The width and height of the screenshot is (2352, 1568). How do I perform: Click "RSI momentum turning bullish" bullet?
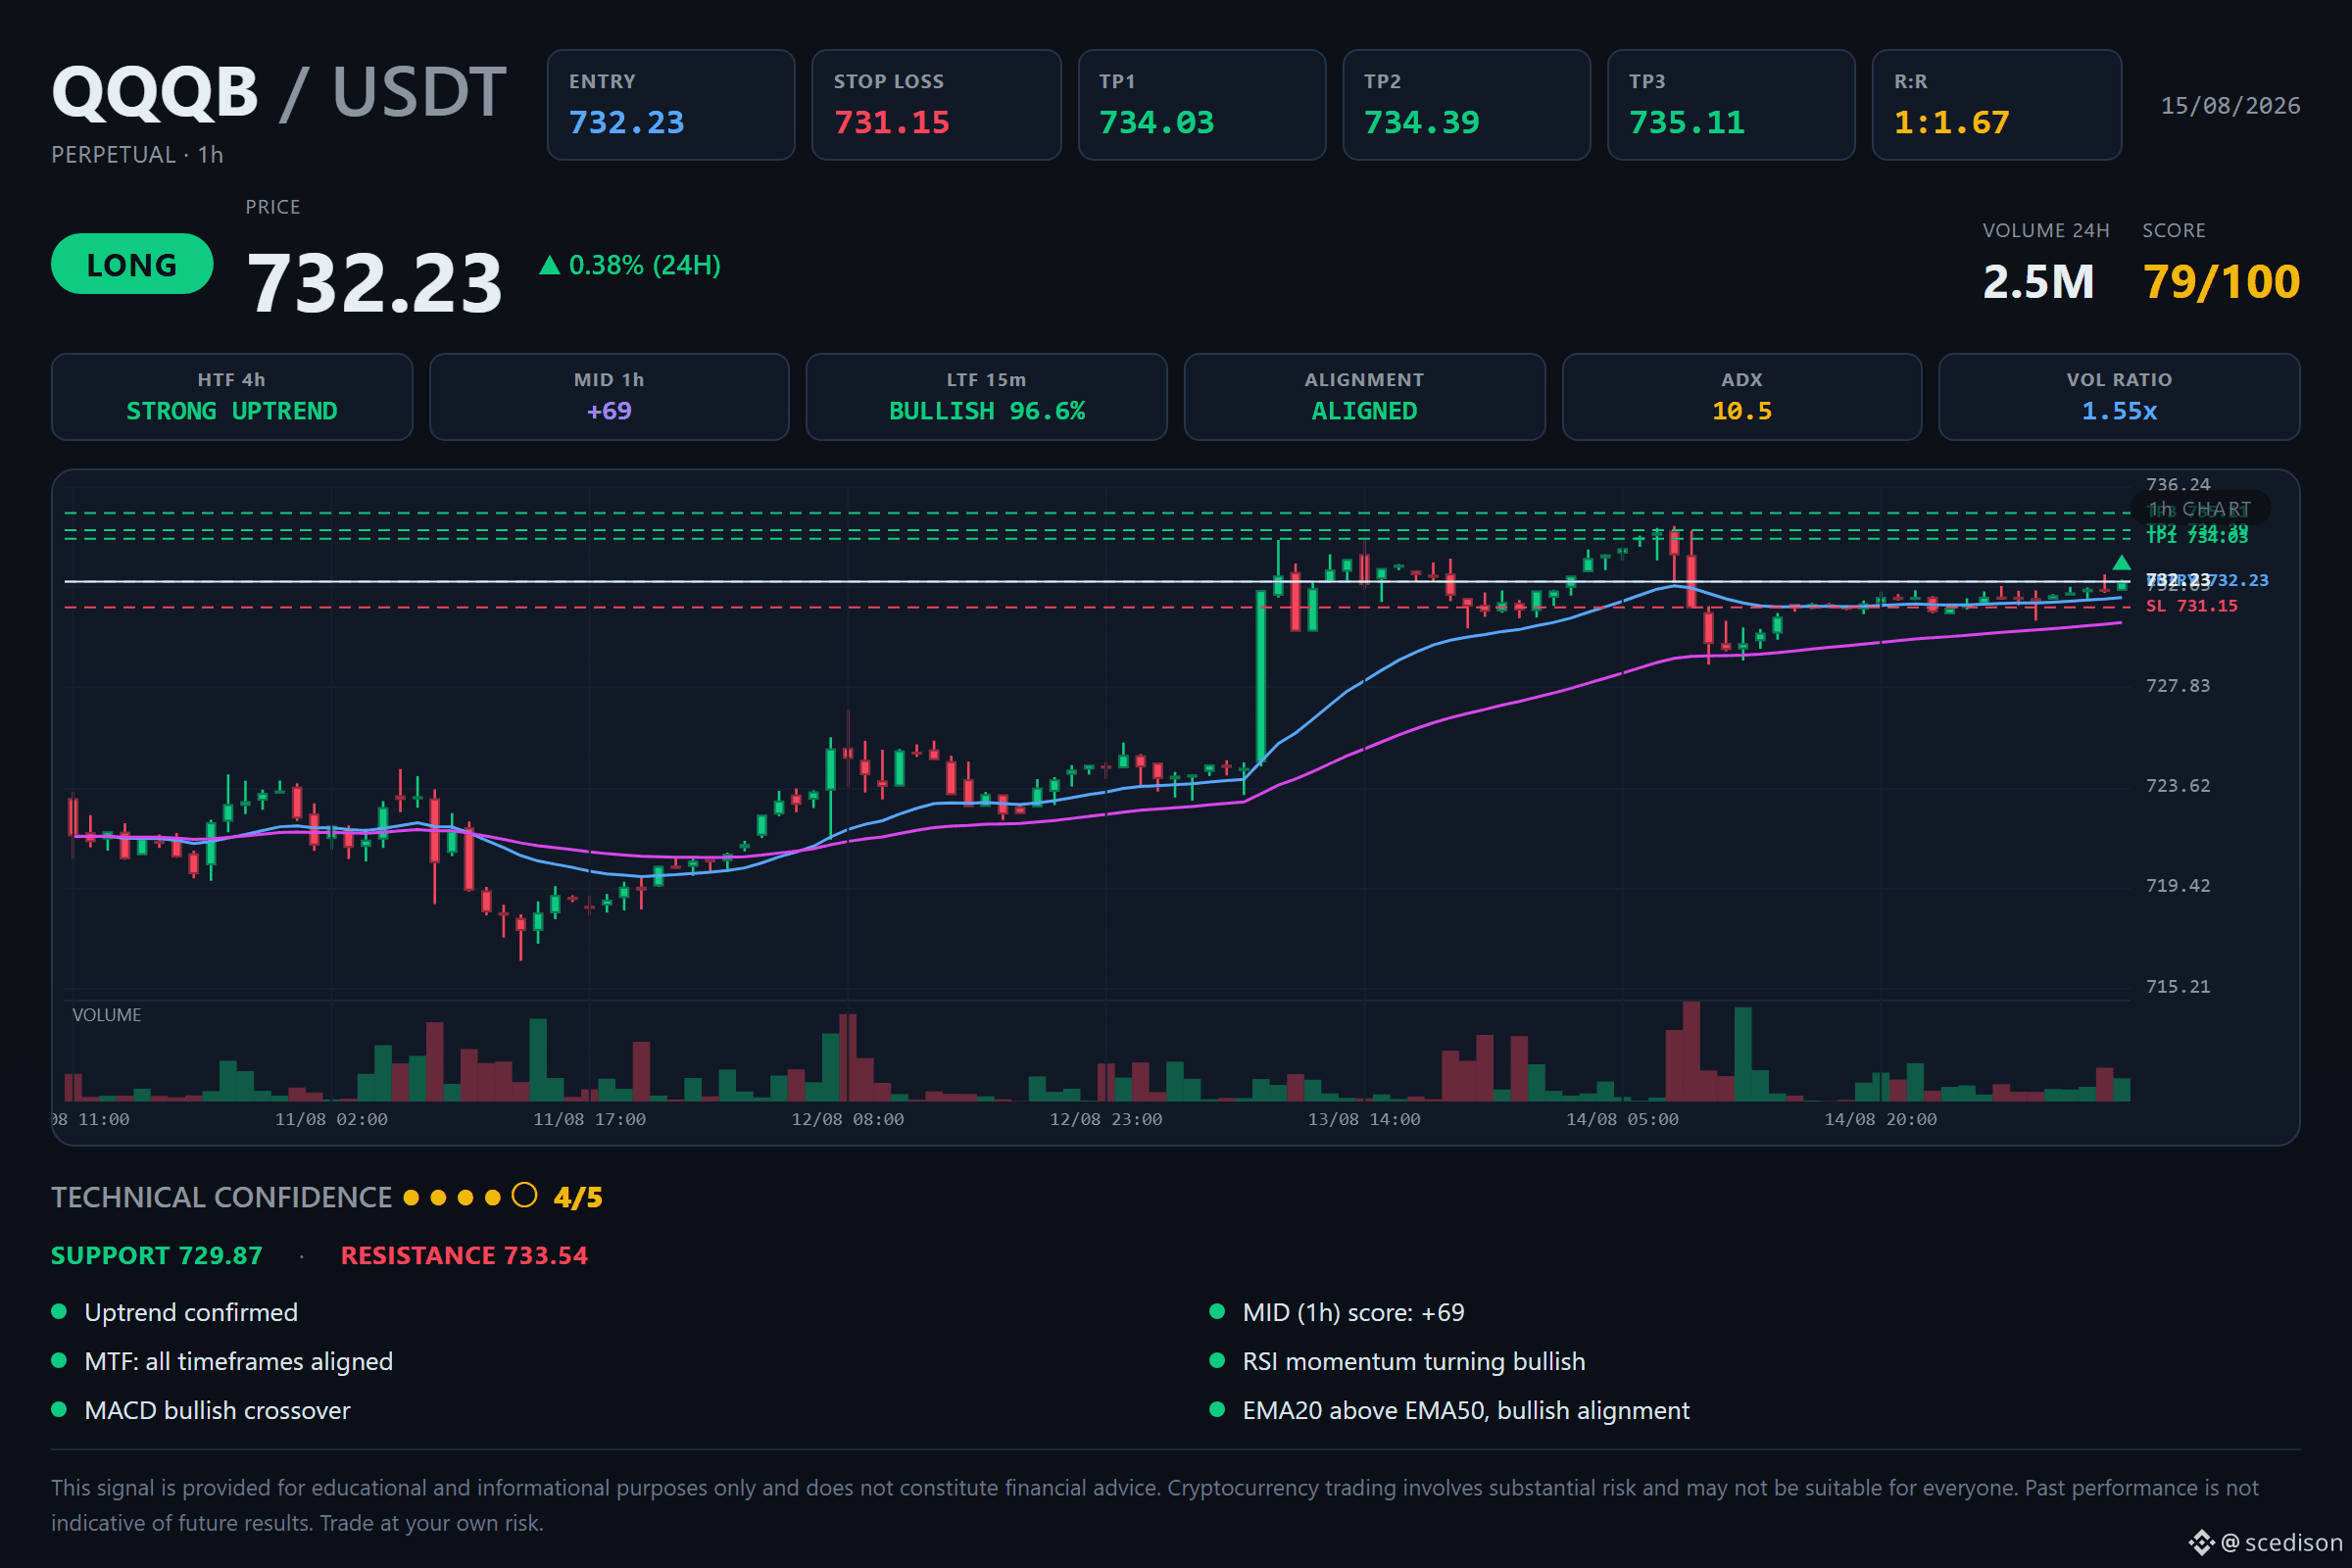click(1414, 1361)
